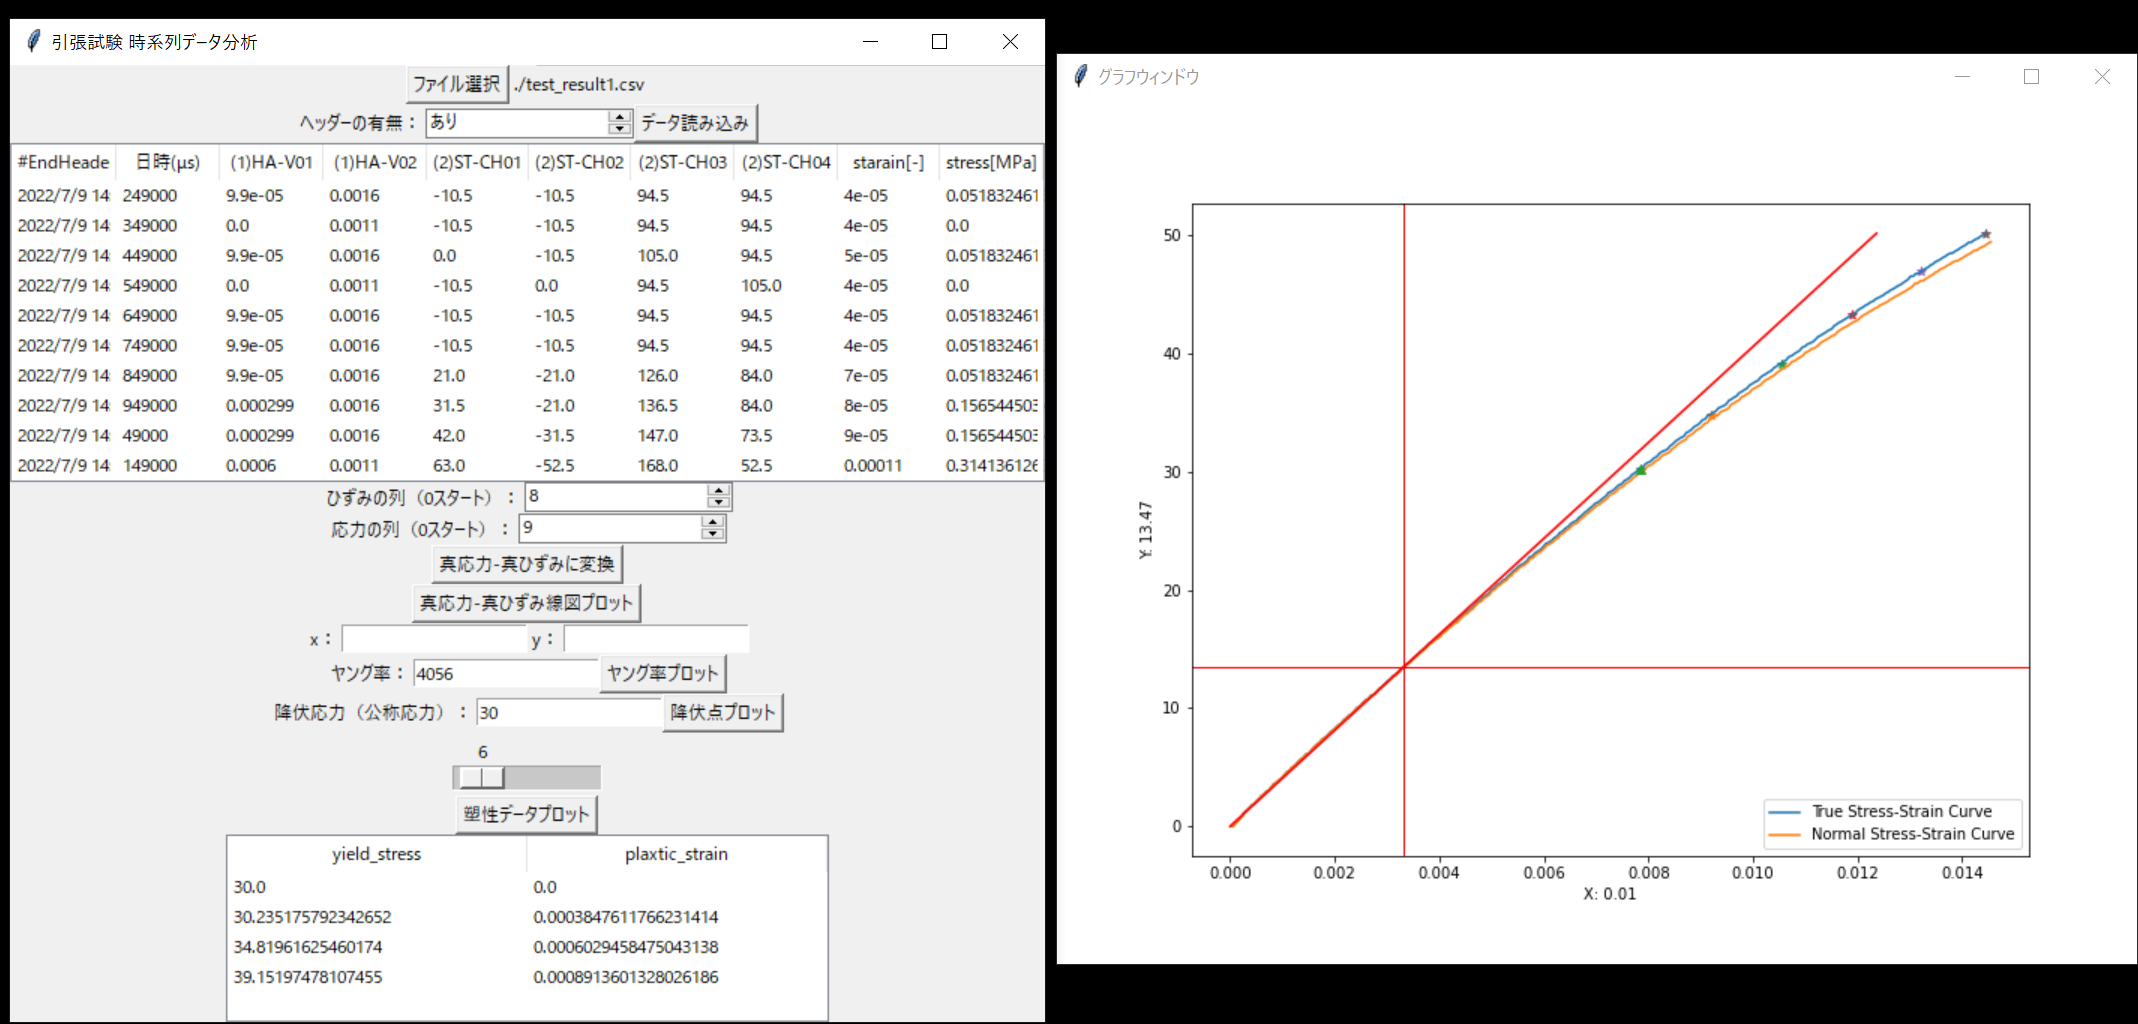Click the down arrow of the ヘッダーの有無 spinbox

pos(620,128)
